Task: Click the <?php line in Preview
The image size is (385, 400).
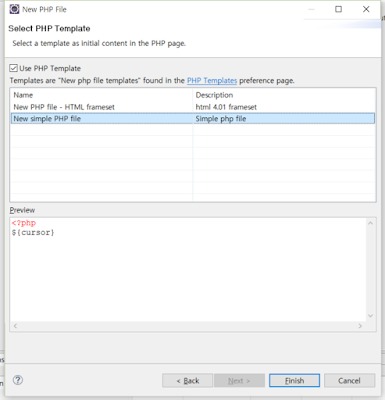Action: pos(24,223)
